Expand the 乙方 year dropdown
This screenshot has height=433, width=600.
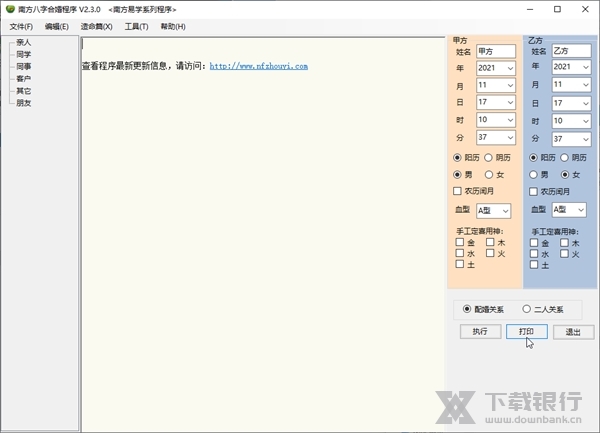(x=586, y=67)
